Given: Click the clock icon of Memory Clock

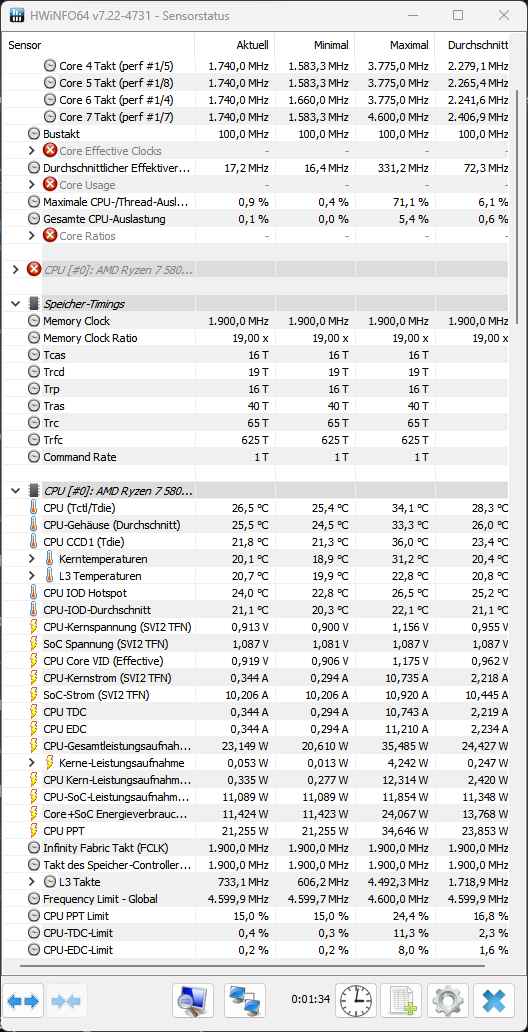Looking at the screenshot, I should pos(34,321).
